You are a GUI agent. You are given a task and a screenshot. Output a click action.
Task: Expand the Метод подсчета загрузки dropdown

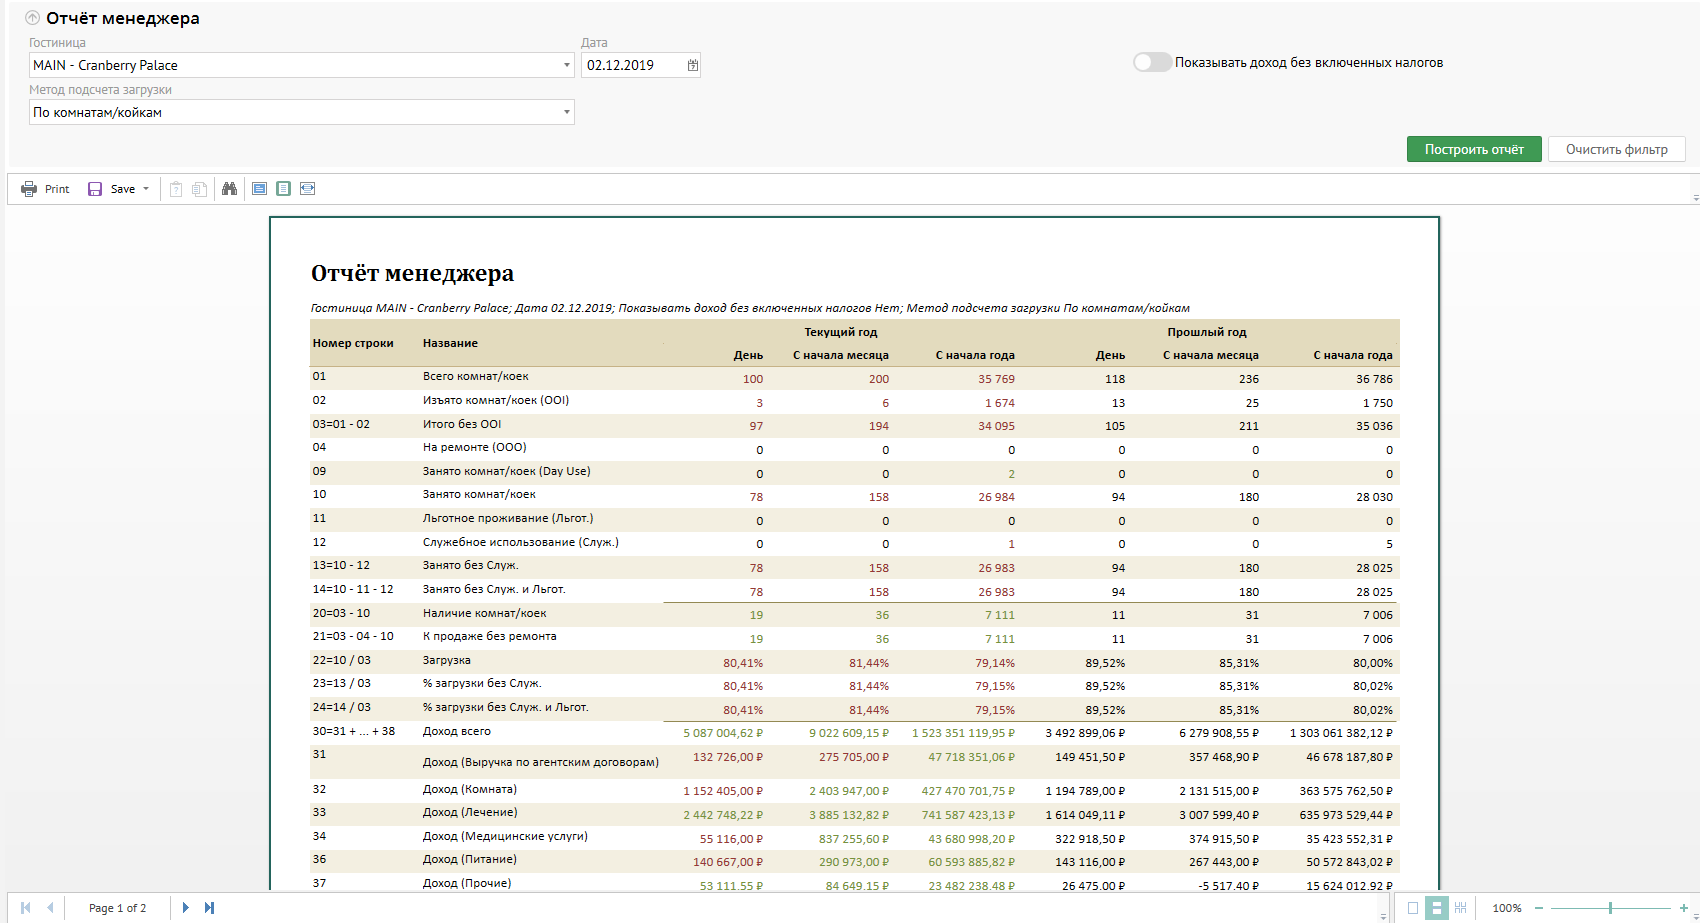[x=567, y=112]
